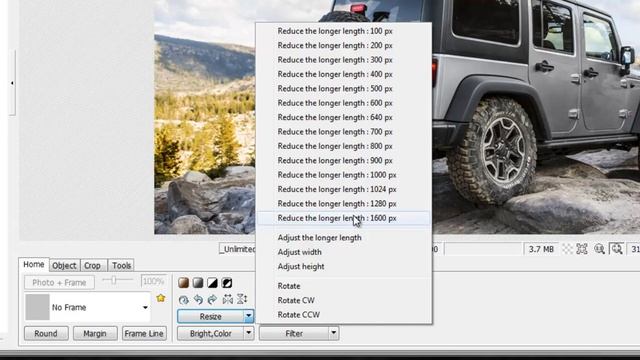Viewport: 640px width, 360px height.
Task: Click the gray frame preview thumbnail
Action: 38,307
